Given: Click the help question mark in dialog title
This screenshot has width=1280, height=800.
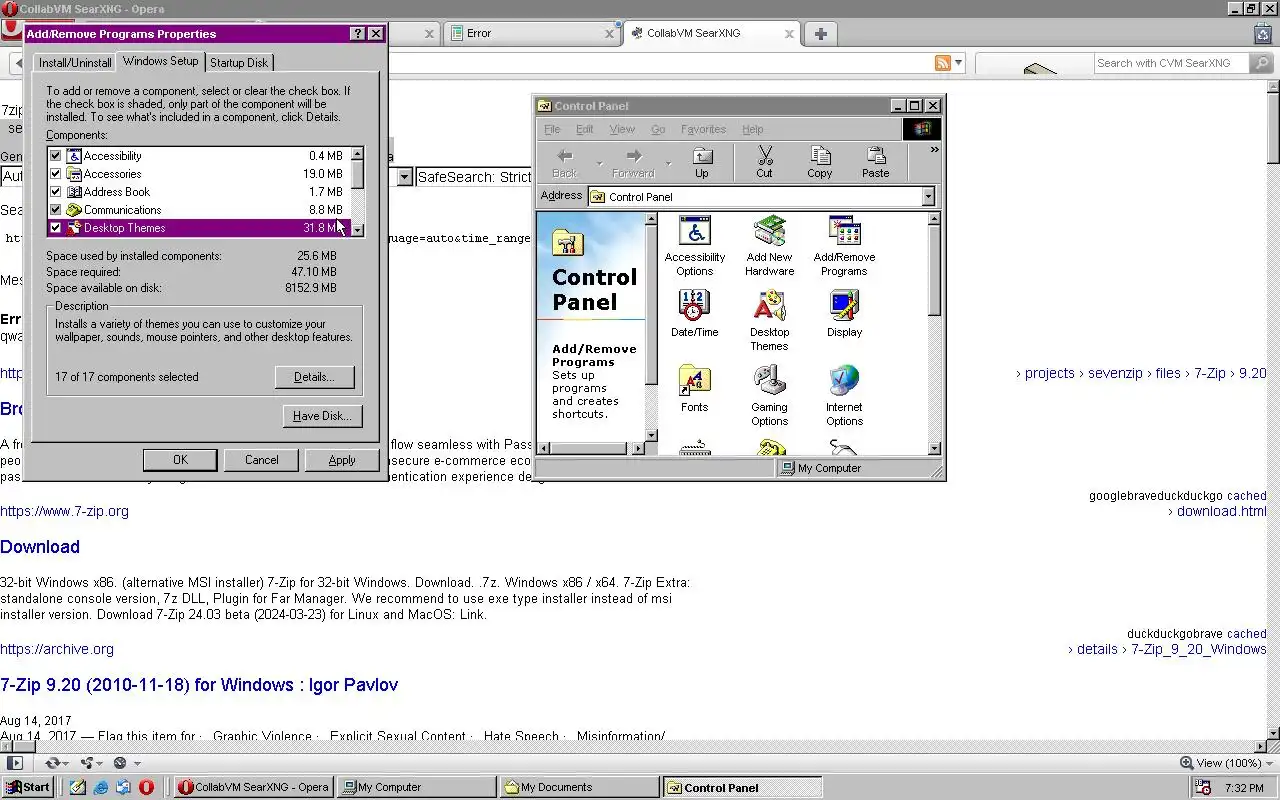Looking at the screenshot, I should tap(358, 34).
